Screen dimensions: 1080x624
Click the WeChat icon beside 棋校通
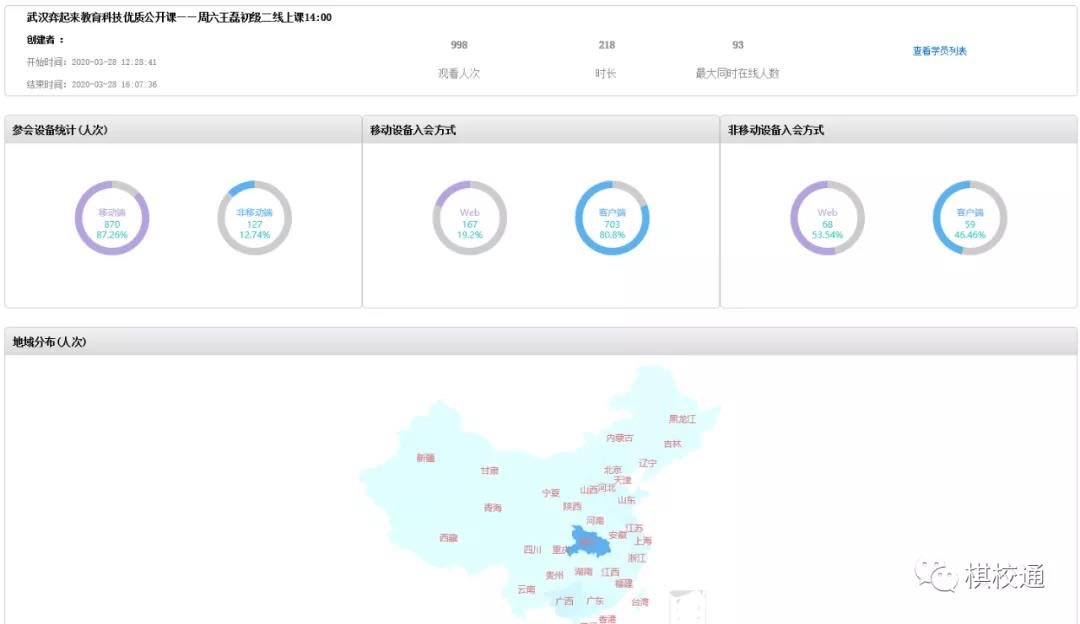(x=937, y=574)
